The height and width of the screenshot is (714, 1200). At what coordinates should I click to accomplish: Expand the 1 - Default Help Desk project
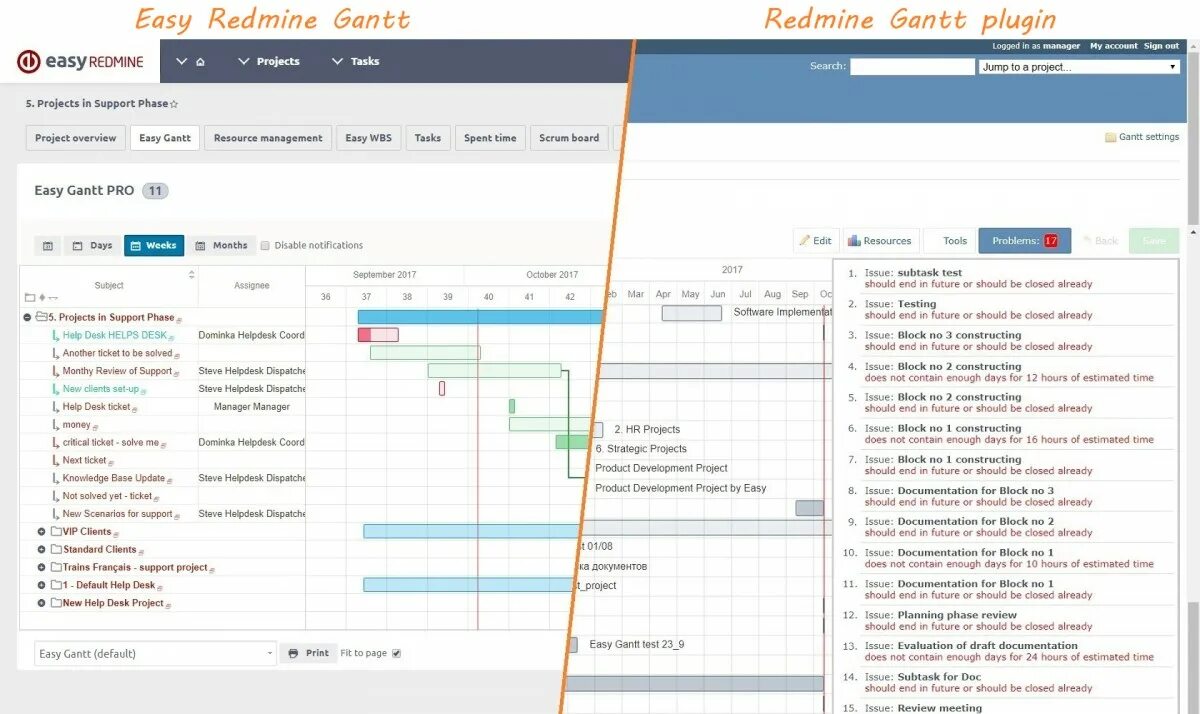click(x=42, y=586)
